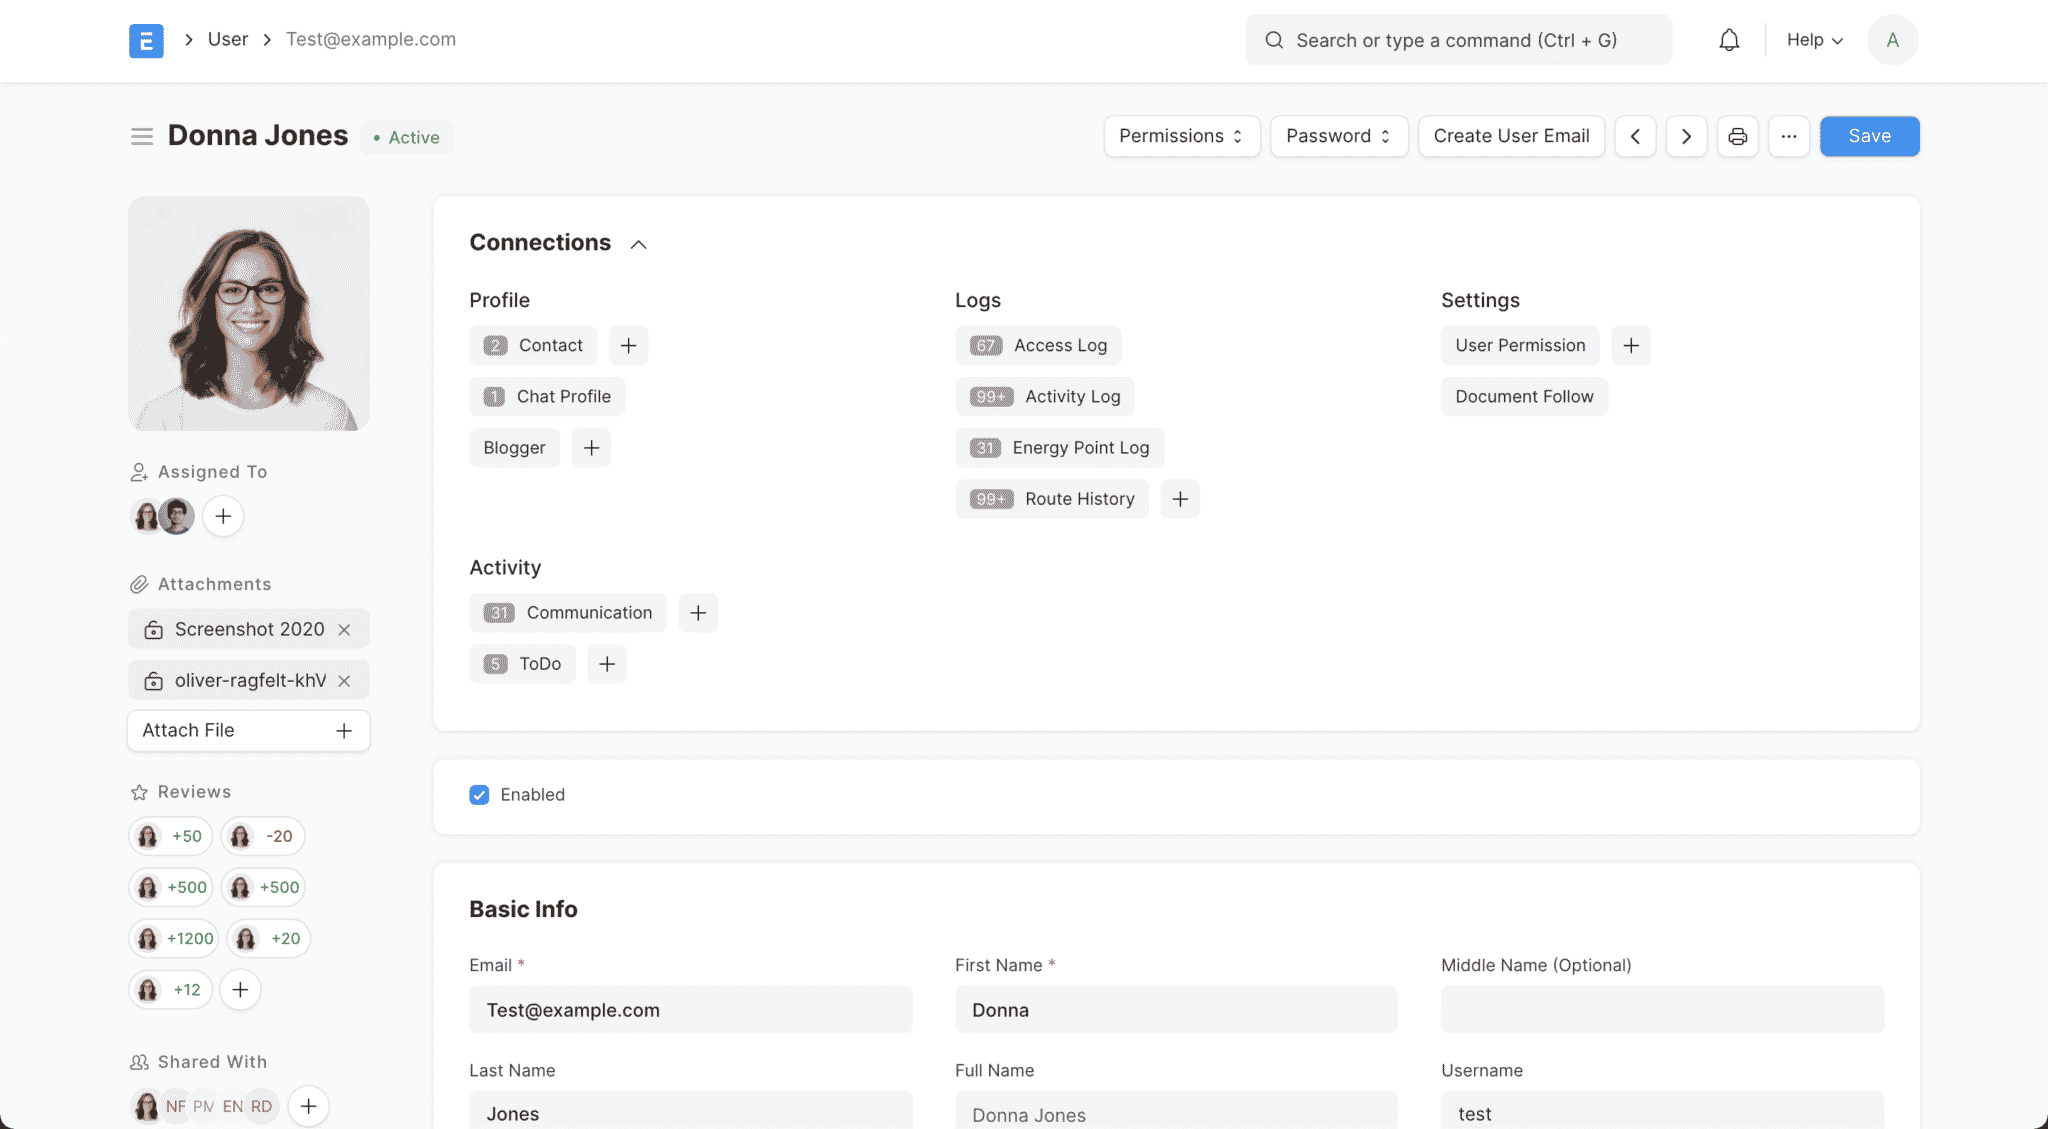Viewport: 2048px width, 1129px height.
Task: Collapse the Connections section chevron
Action: (639, 243)
